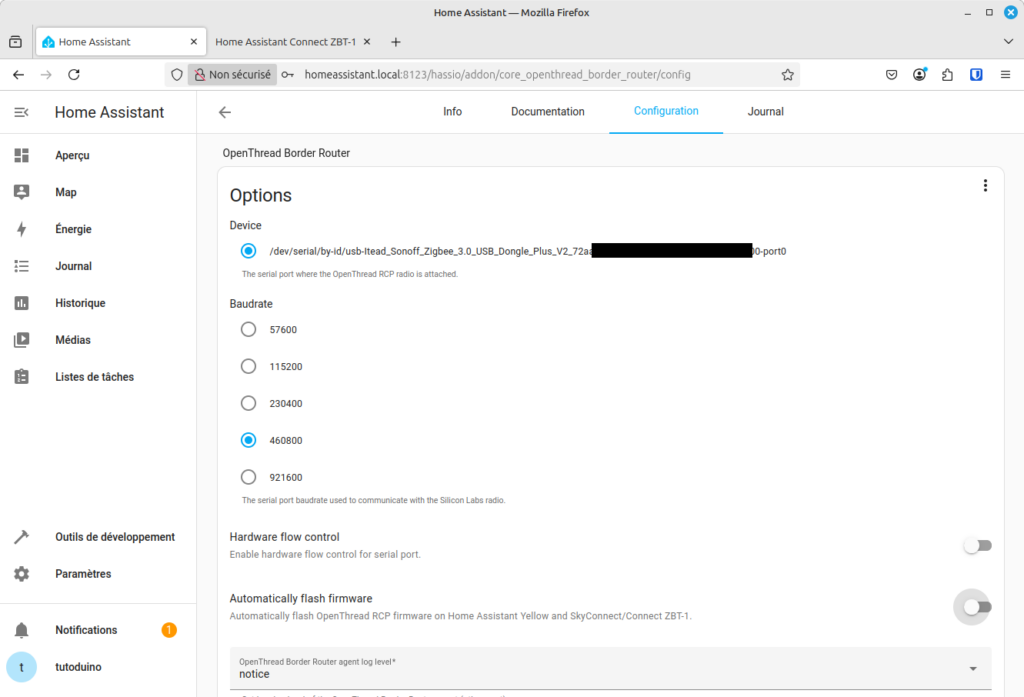Select the 921600 baudrate
1024x697 pixels.
[248, 477]
